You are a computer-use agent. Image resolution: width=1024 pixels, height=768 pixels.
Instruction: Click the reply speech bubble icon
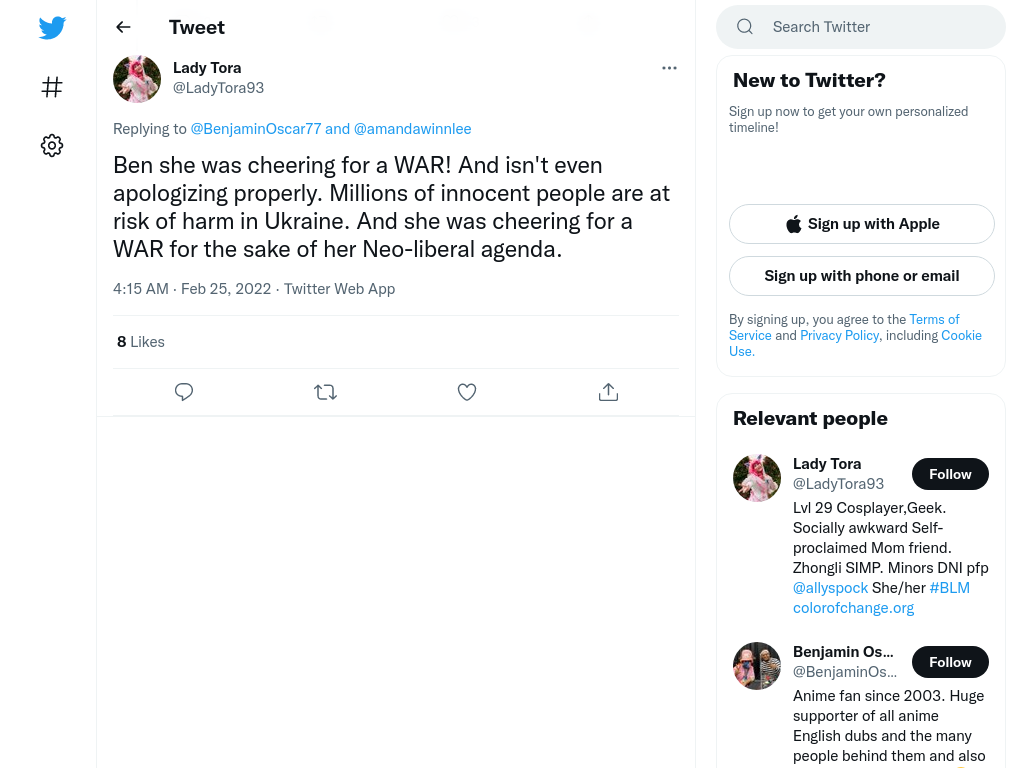click(x=184, y=392)
